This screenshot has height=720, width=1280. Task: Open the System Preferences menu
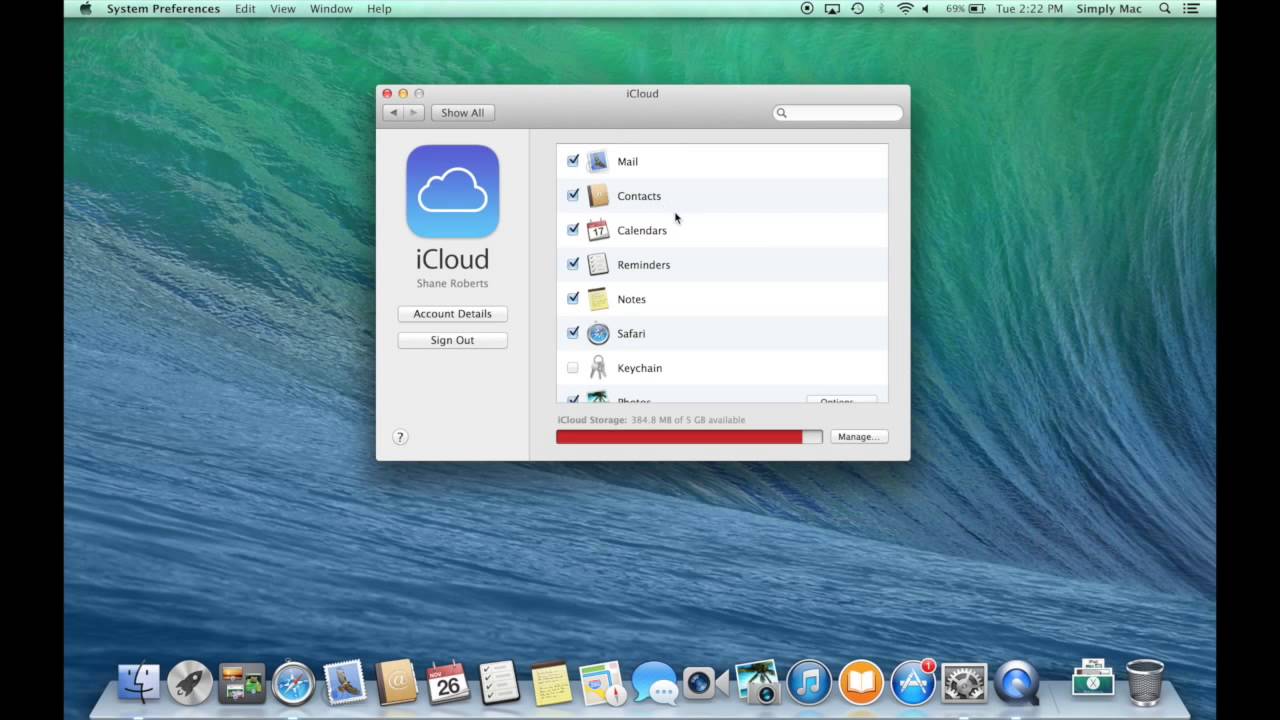click(163, 8)
